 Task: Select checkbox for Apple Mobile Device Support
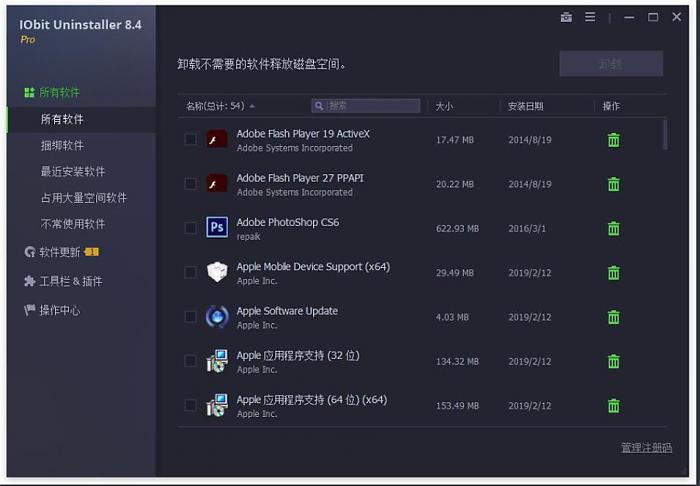click(x=190, y=273)
